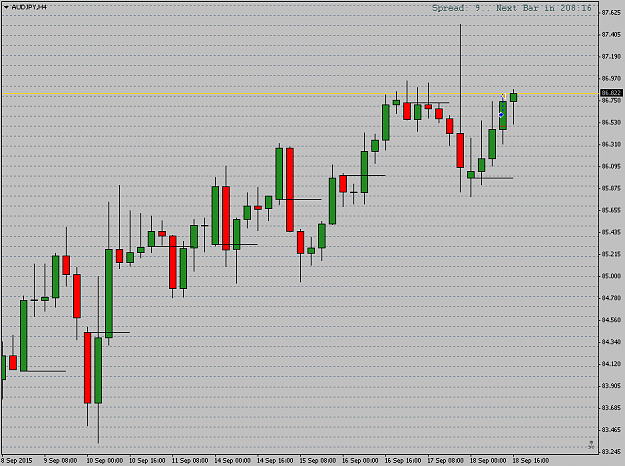
Task: Click the 9 Sep 08:00 time label
Action: click(61, 461)
